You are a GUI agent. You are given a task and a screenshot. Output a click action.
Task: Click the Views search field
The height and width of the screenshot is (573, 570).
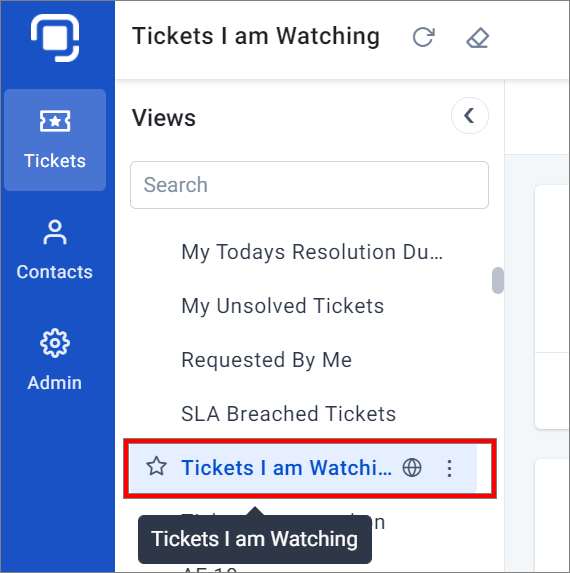point(309,185)
